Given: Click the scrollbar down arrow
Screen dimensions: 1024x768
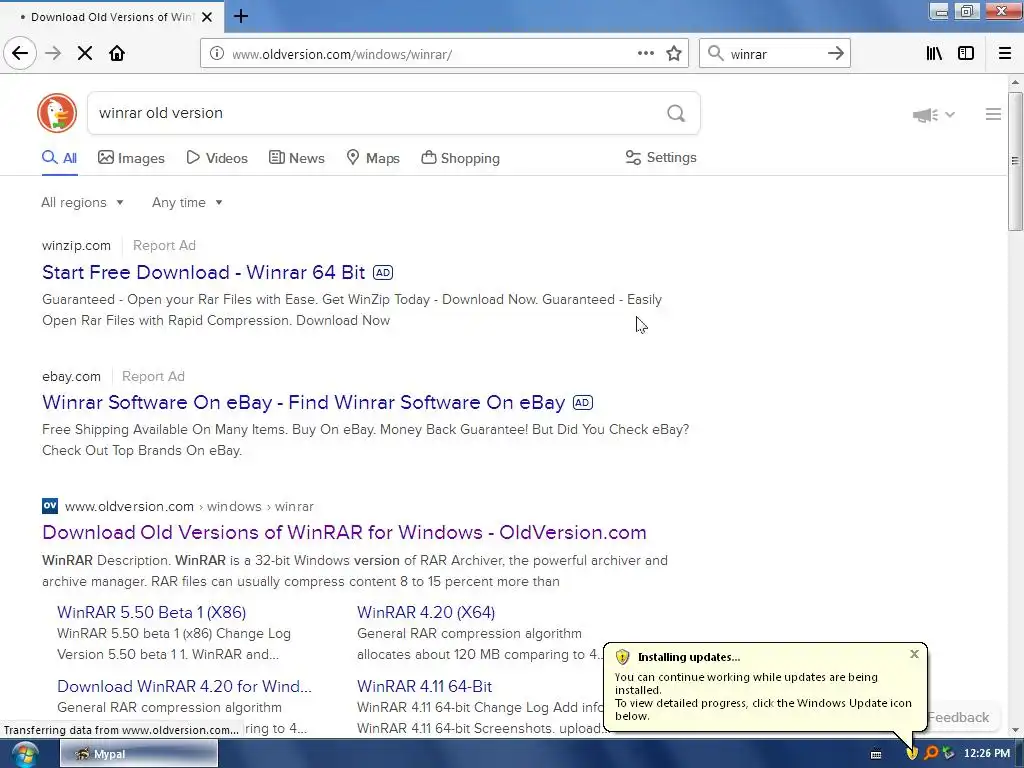Looking at the screenshot, I should pyautogui.click(x=1015, y=731).
